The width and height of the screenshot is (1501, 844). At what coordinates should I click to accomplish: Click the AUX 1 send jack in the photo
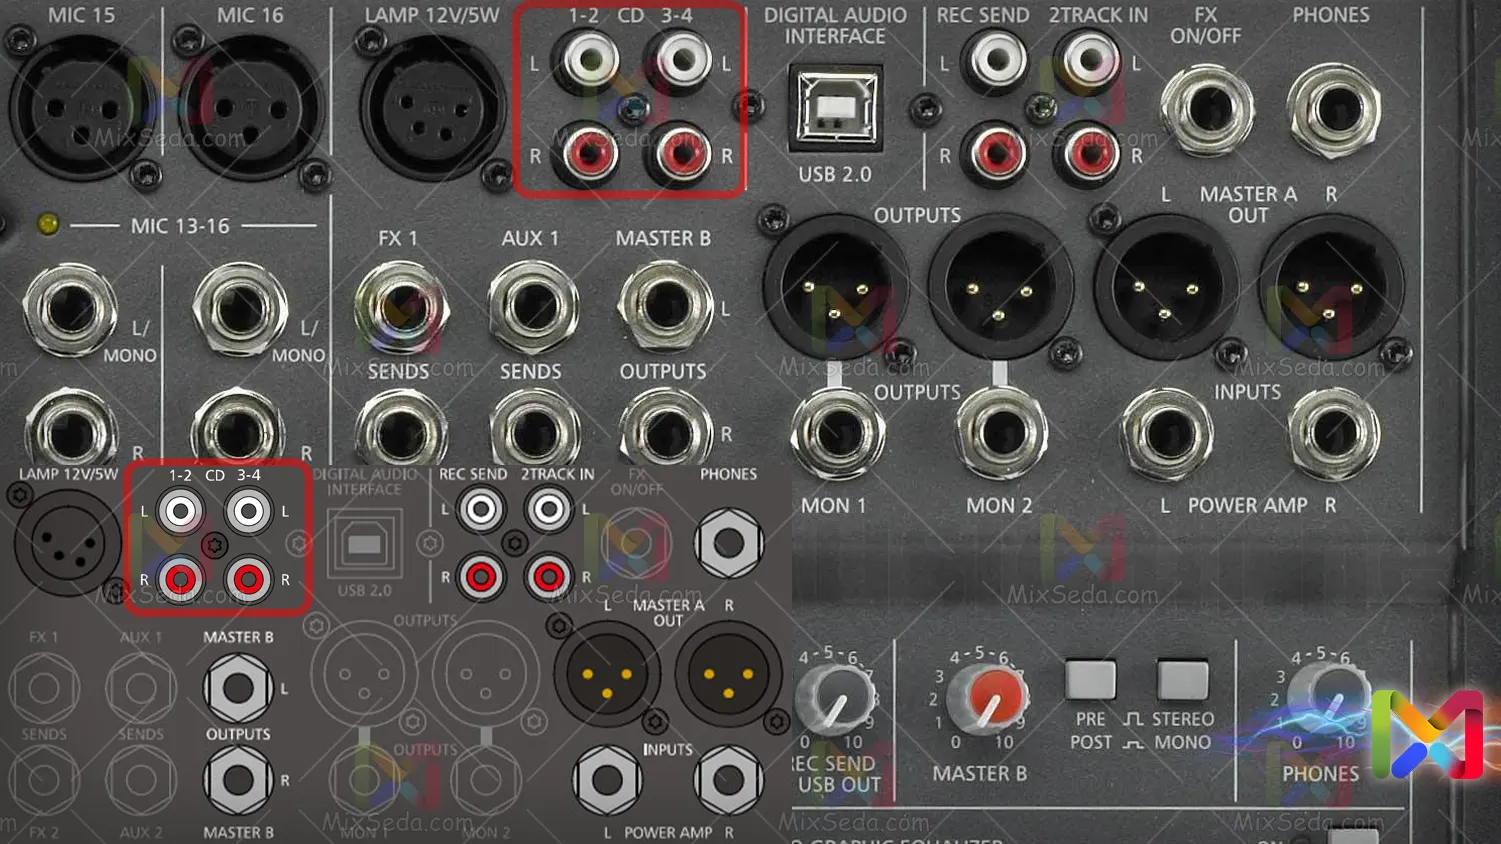coord(533,306)
